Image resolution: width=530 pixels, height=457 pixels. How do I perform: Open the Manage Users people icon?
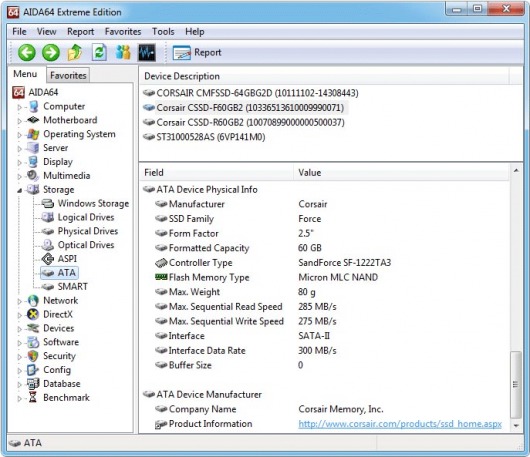tap(123, 52)
